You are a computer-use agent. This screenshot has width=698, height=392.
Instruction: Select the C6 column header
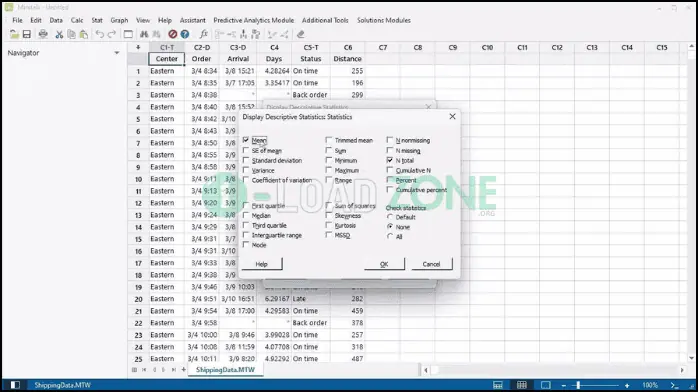(x=348, y=47)
